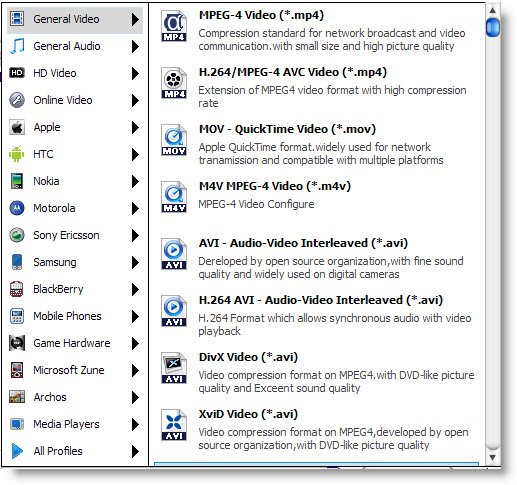Expand the Sony Ericsson submenu arrow
517x485 pixels.
(135, 235)
